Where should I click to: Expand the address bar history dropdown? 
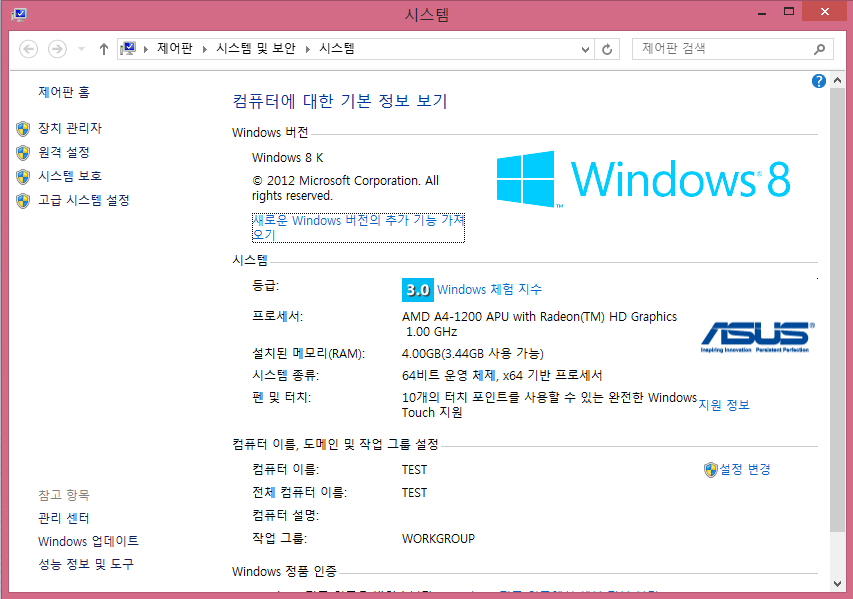[585, 50]
